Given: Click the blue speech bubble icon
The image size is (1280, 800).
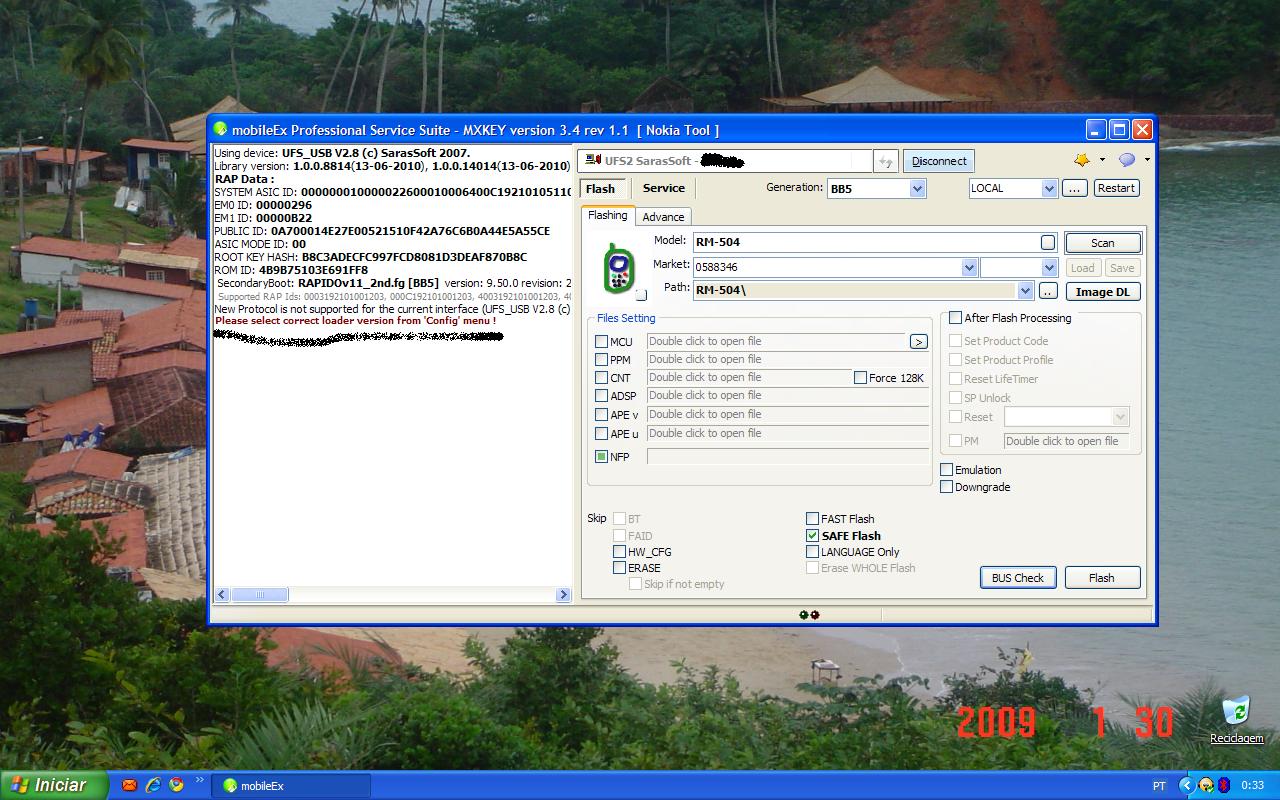Looking at the screenshot, I should (1127, 160).
